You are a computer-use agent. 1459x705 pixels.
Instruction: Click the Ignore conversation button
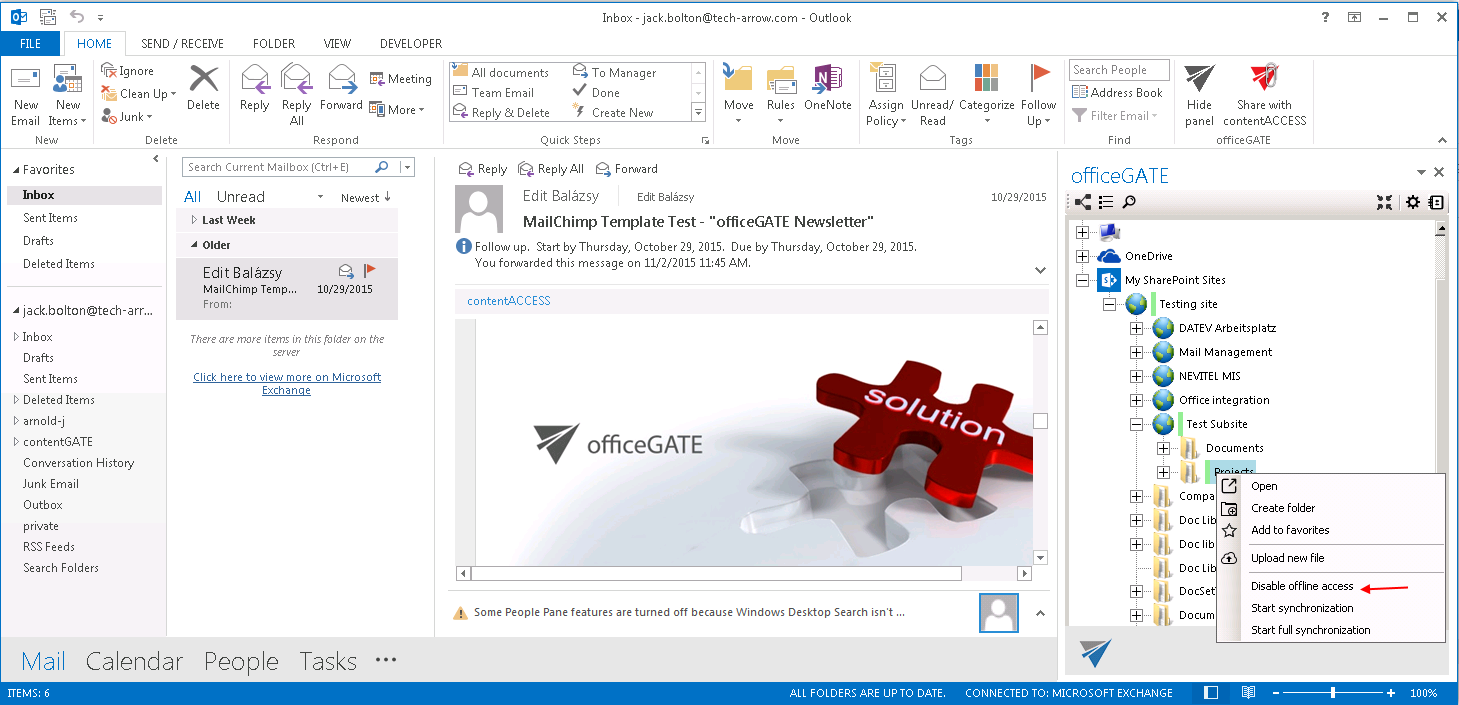[128, 71]
